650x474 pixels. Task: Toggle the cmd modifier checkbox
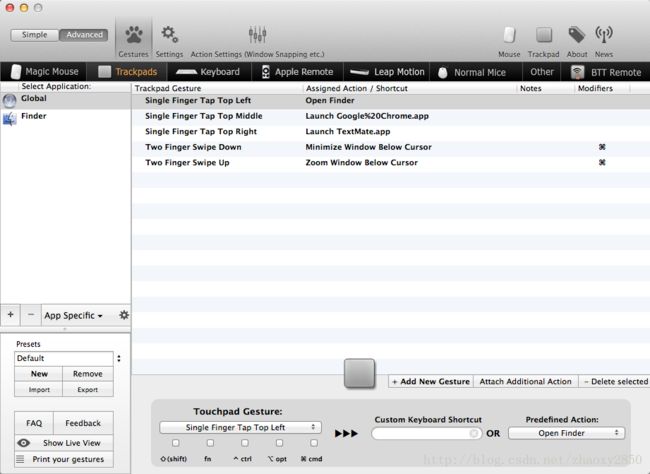coord(314,443)
